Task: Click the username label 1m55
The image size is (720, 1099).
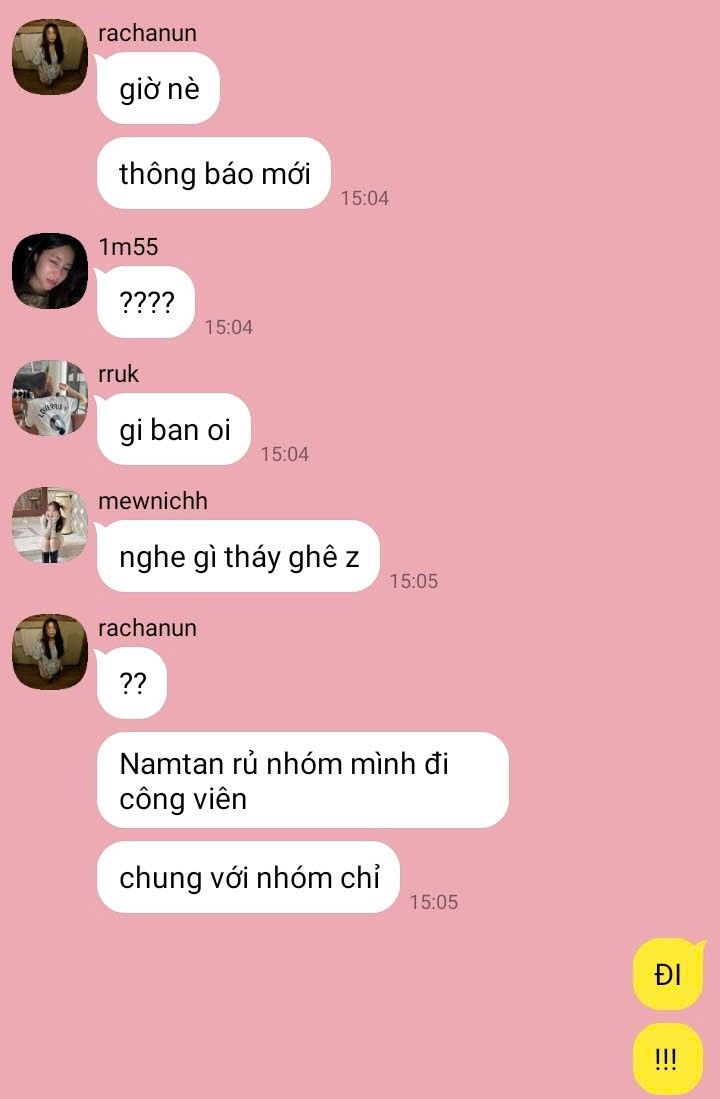Action: (128, 247)
